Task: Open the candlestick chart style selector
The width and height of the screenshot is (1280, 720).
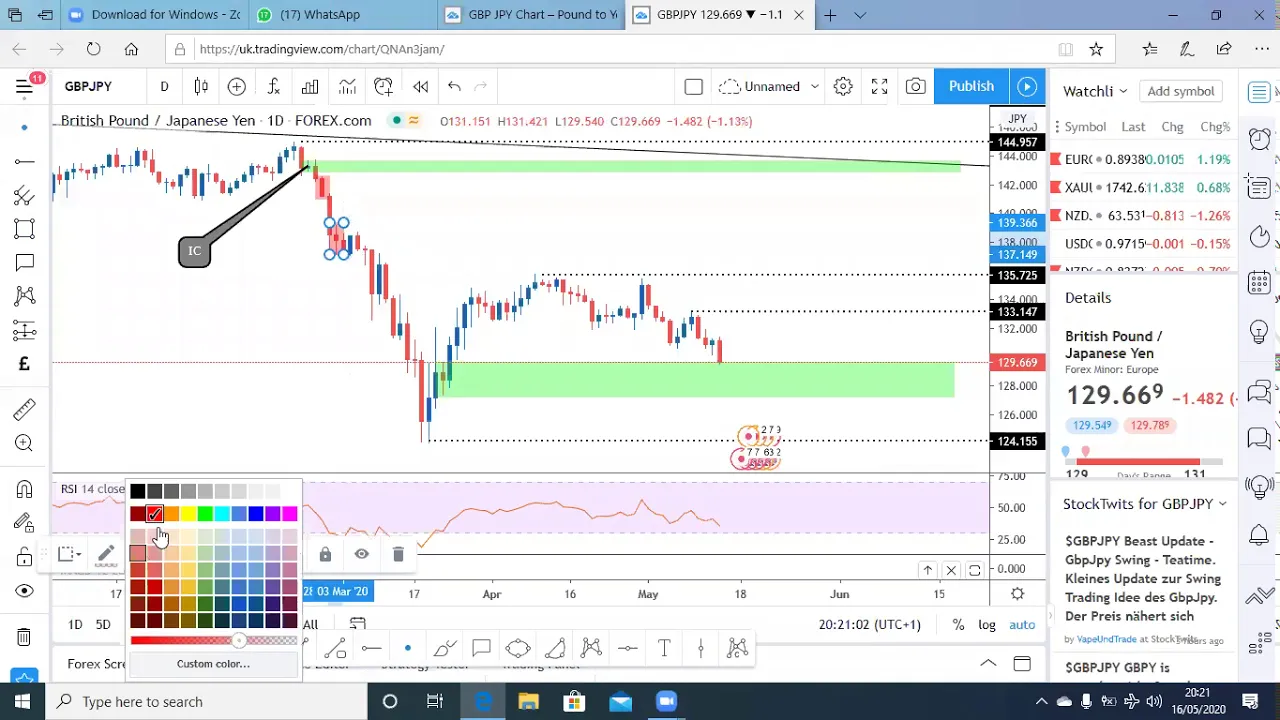Action: pos(201,87)
